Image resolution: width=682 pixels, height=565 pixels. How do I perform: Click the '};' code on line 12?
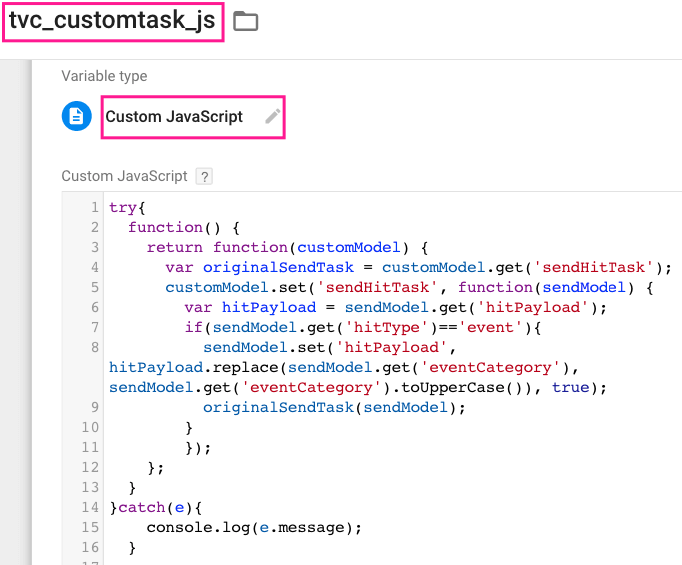point(156,468)
